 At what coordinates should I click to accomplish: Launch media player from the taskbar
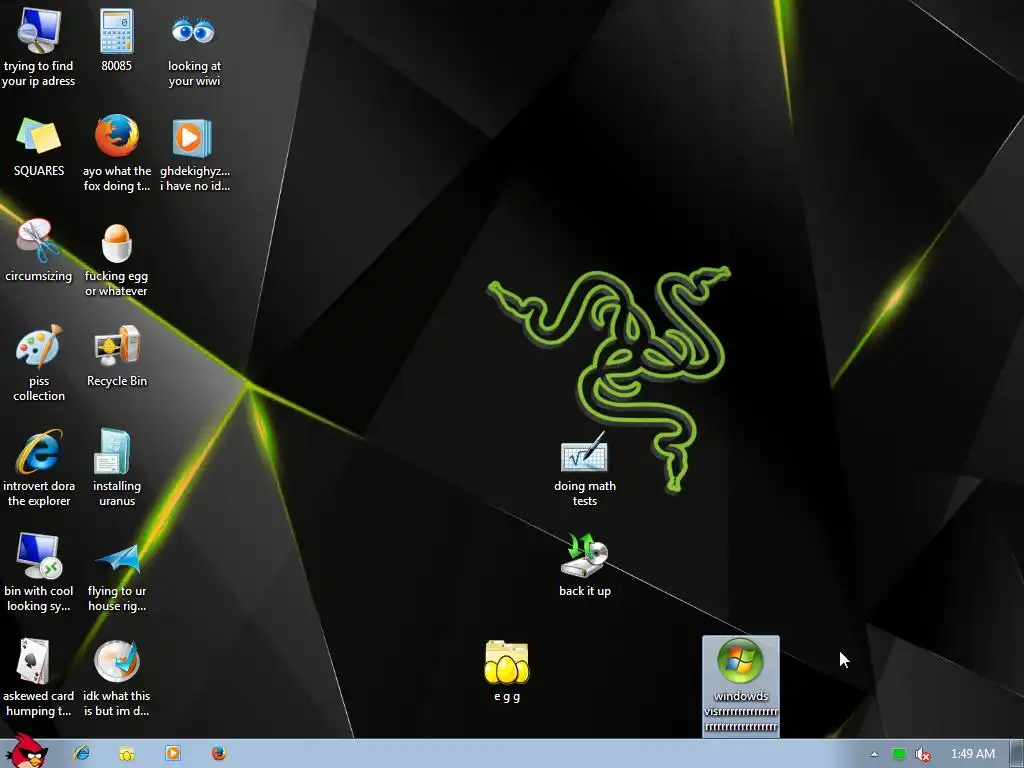pyautogui.click(x=172, y=754)
